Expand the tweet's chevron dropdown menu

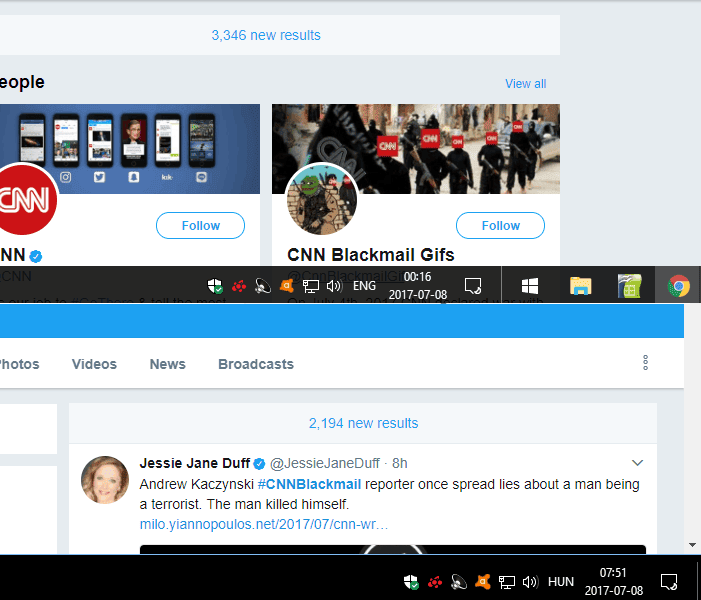[638, 463]
